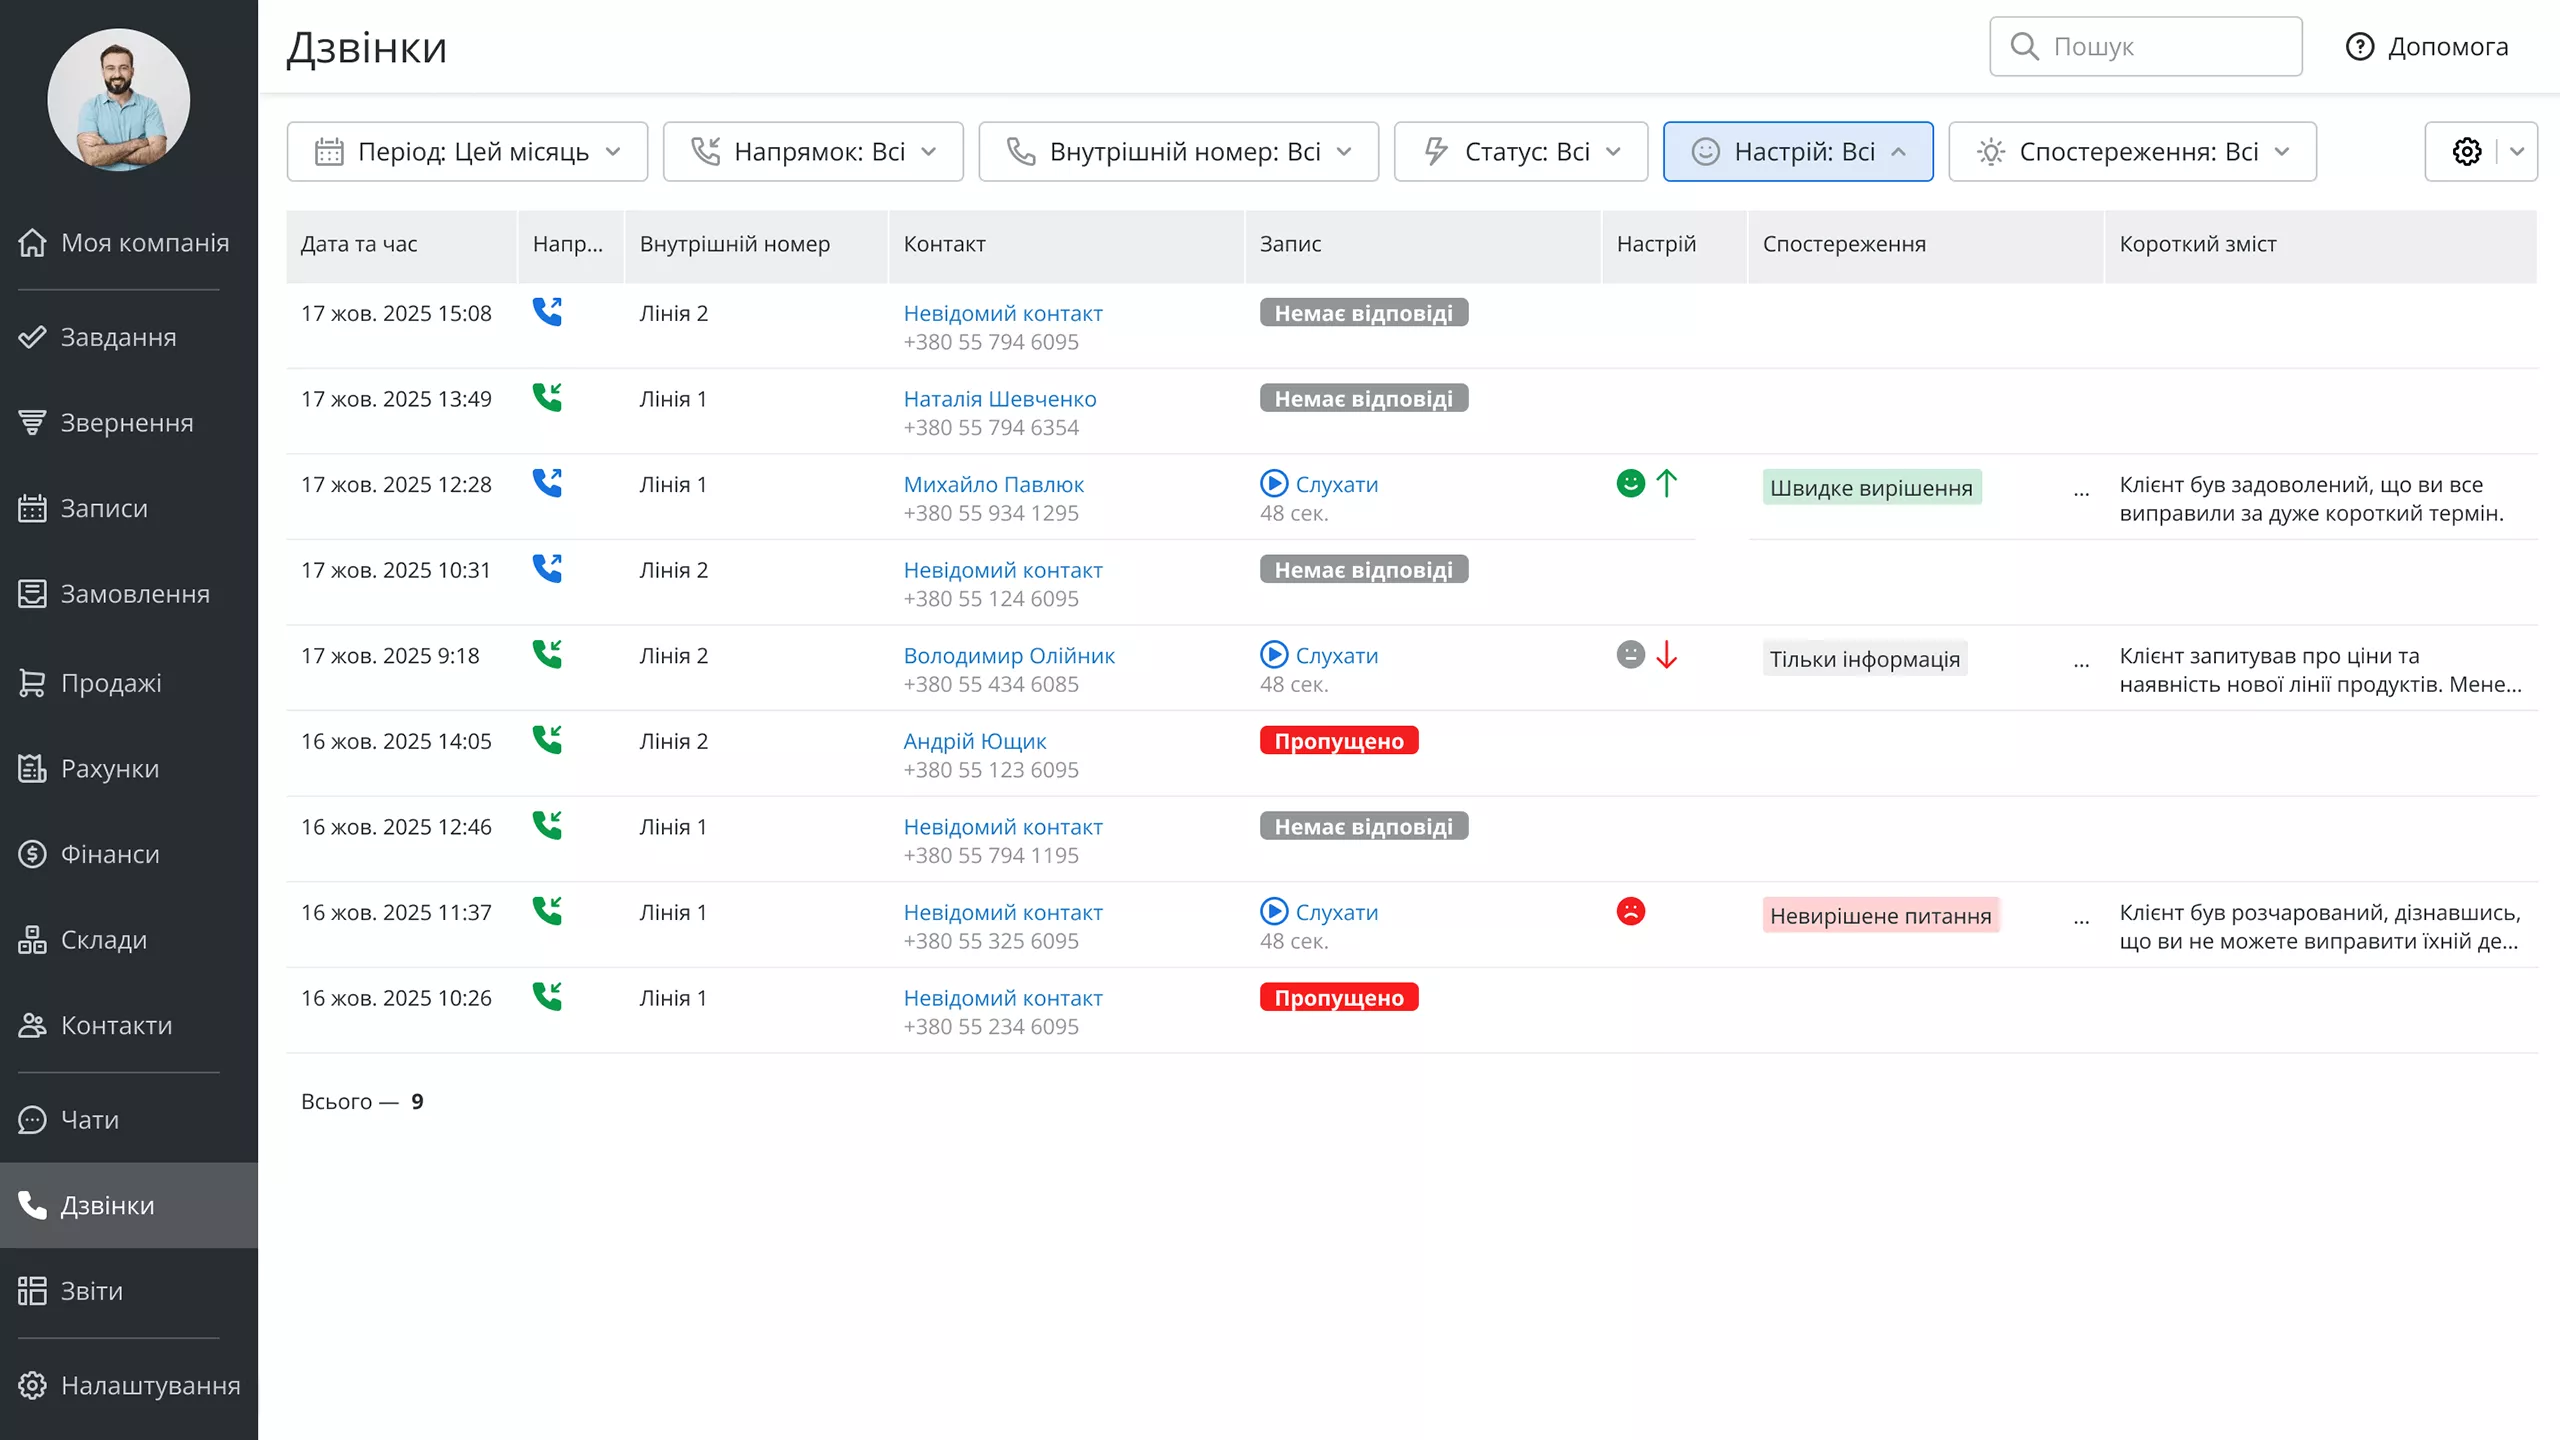Click the Контакти people icon
The width and height of the screenshot is (2560, 1440).
point(32,1025)
